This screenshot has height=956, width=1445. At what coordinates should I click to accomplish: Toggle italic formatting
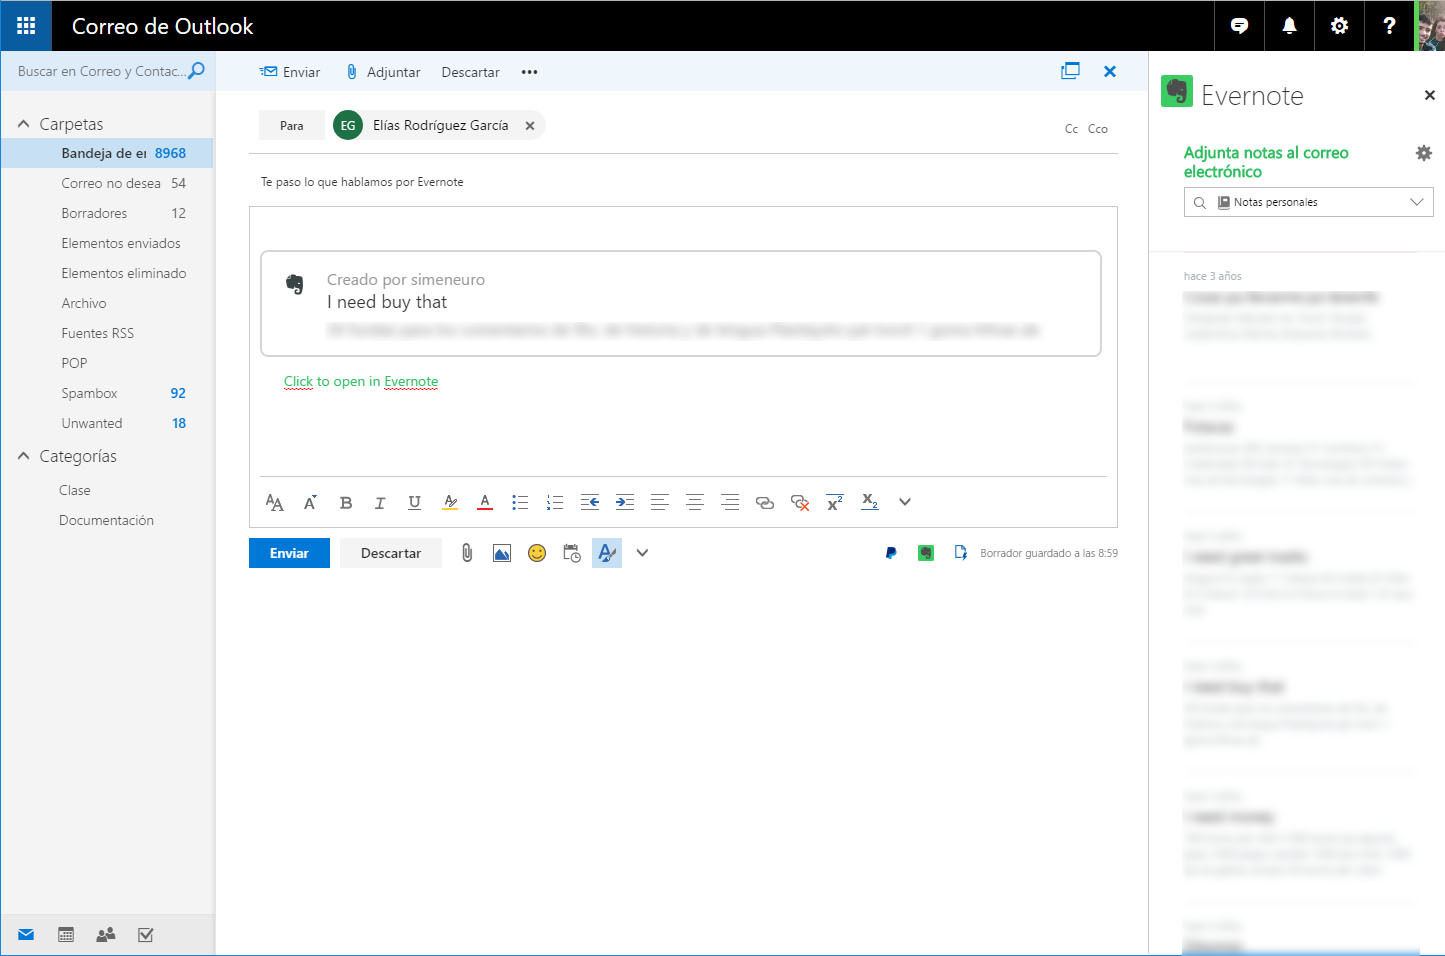click(x=380, y=503)
